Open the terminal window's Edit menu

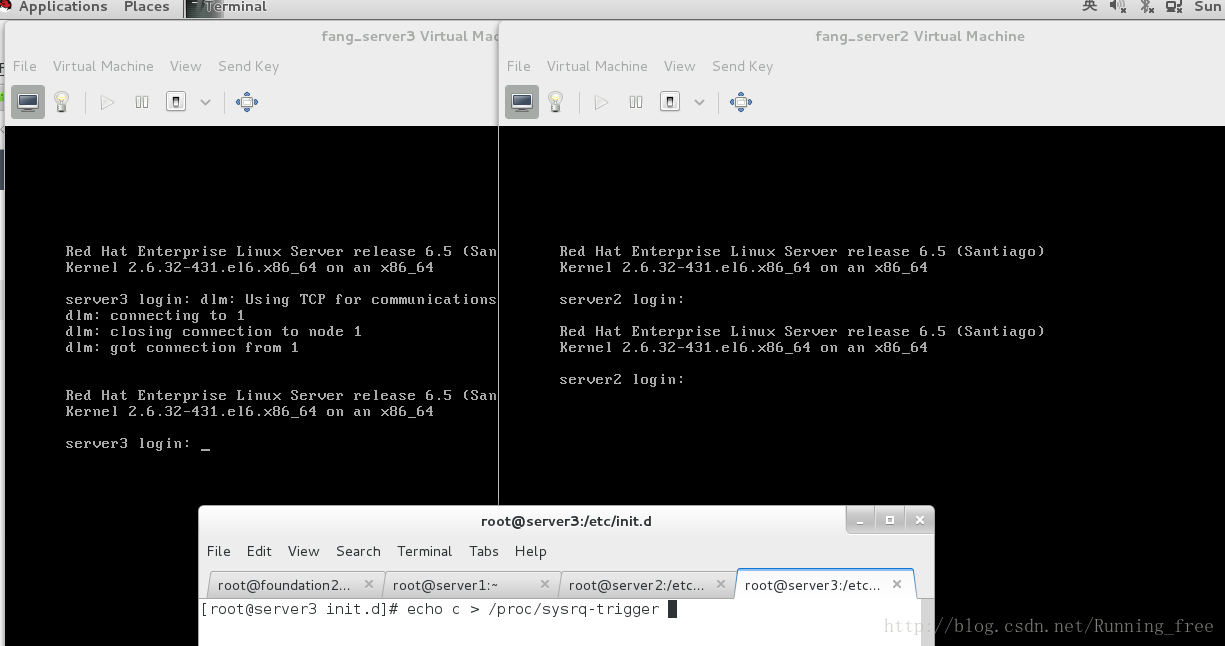click(x=259, y=551)
